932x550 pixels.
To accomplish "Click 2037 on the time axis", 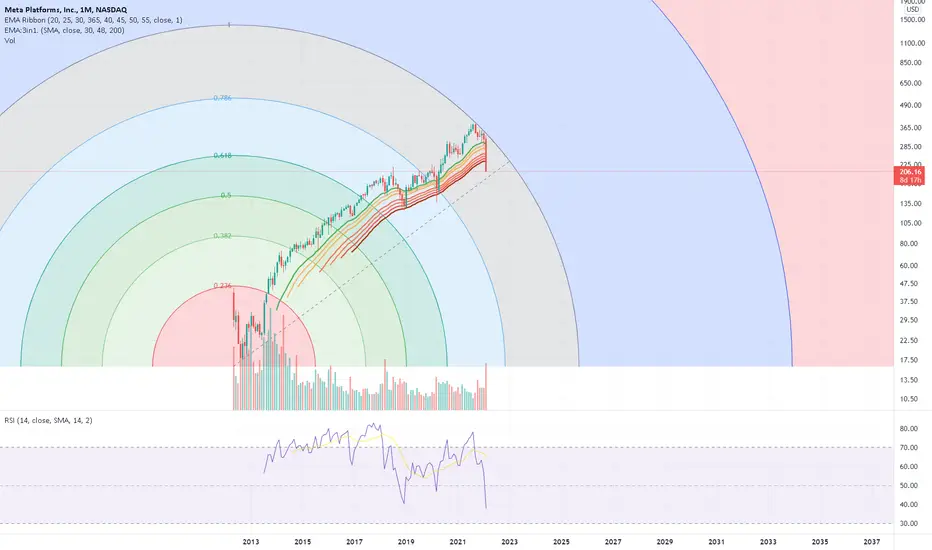I will 871,542.
